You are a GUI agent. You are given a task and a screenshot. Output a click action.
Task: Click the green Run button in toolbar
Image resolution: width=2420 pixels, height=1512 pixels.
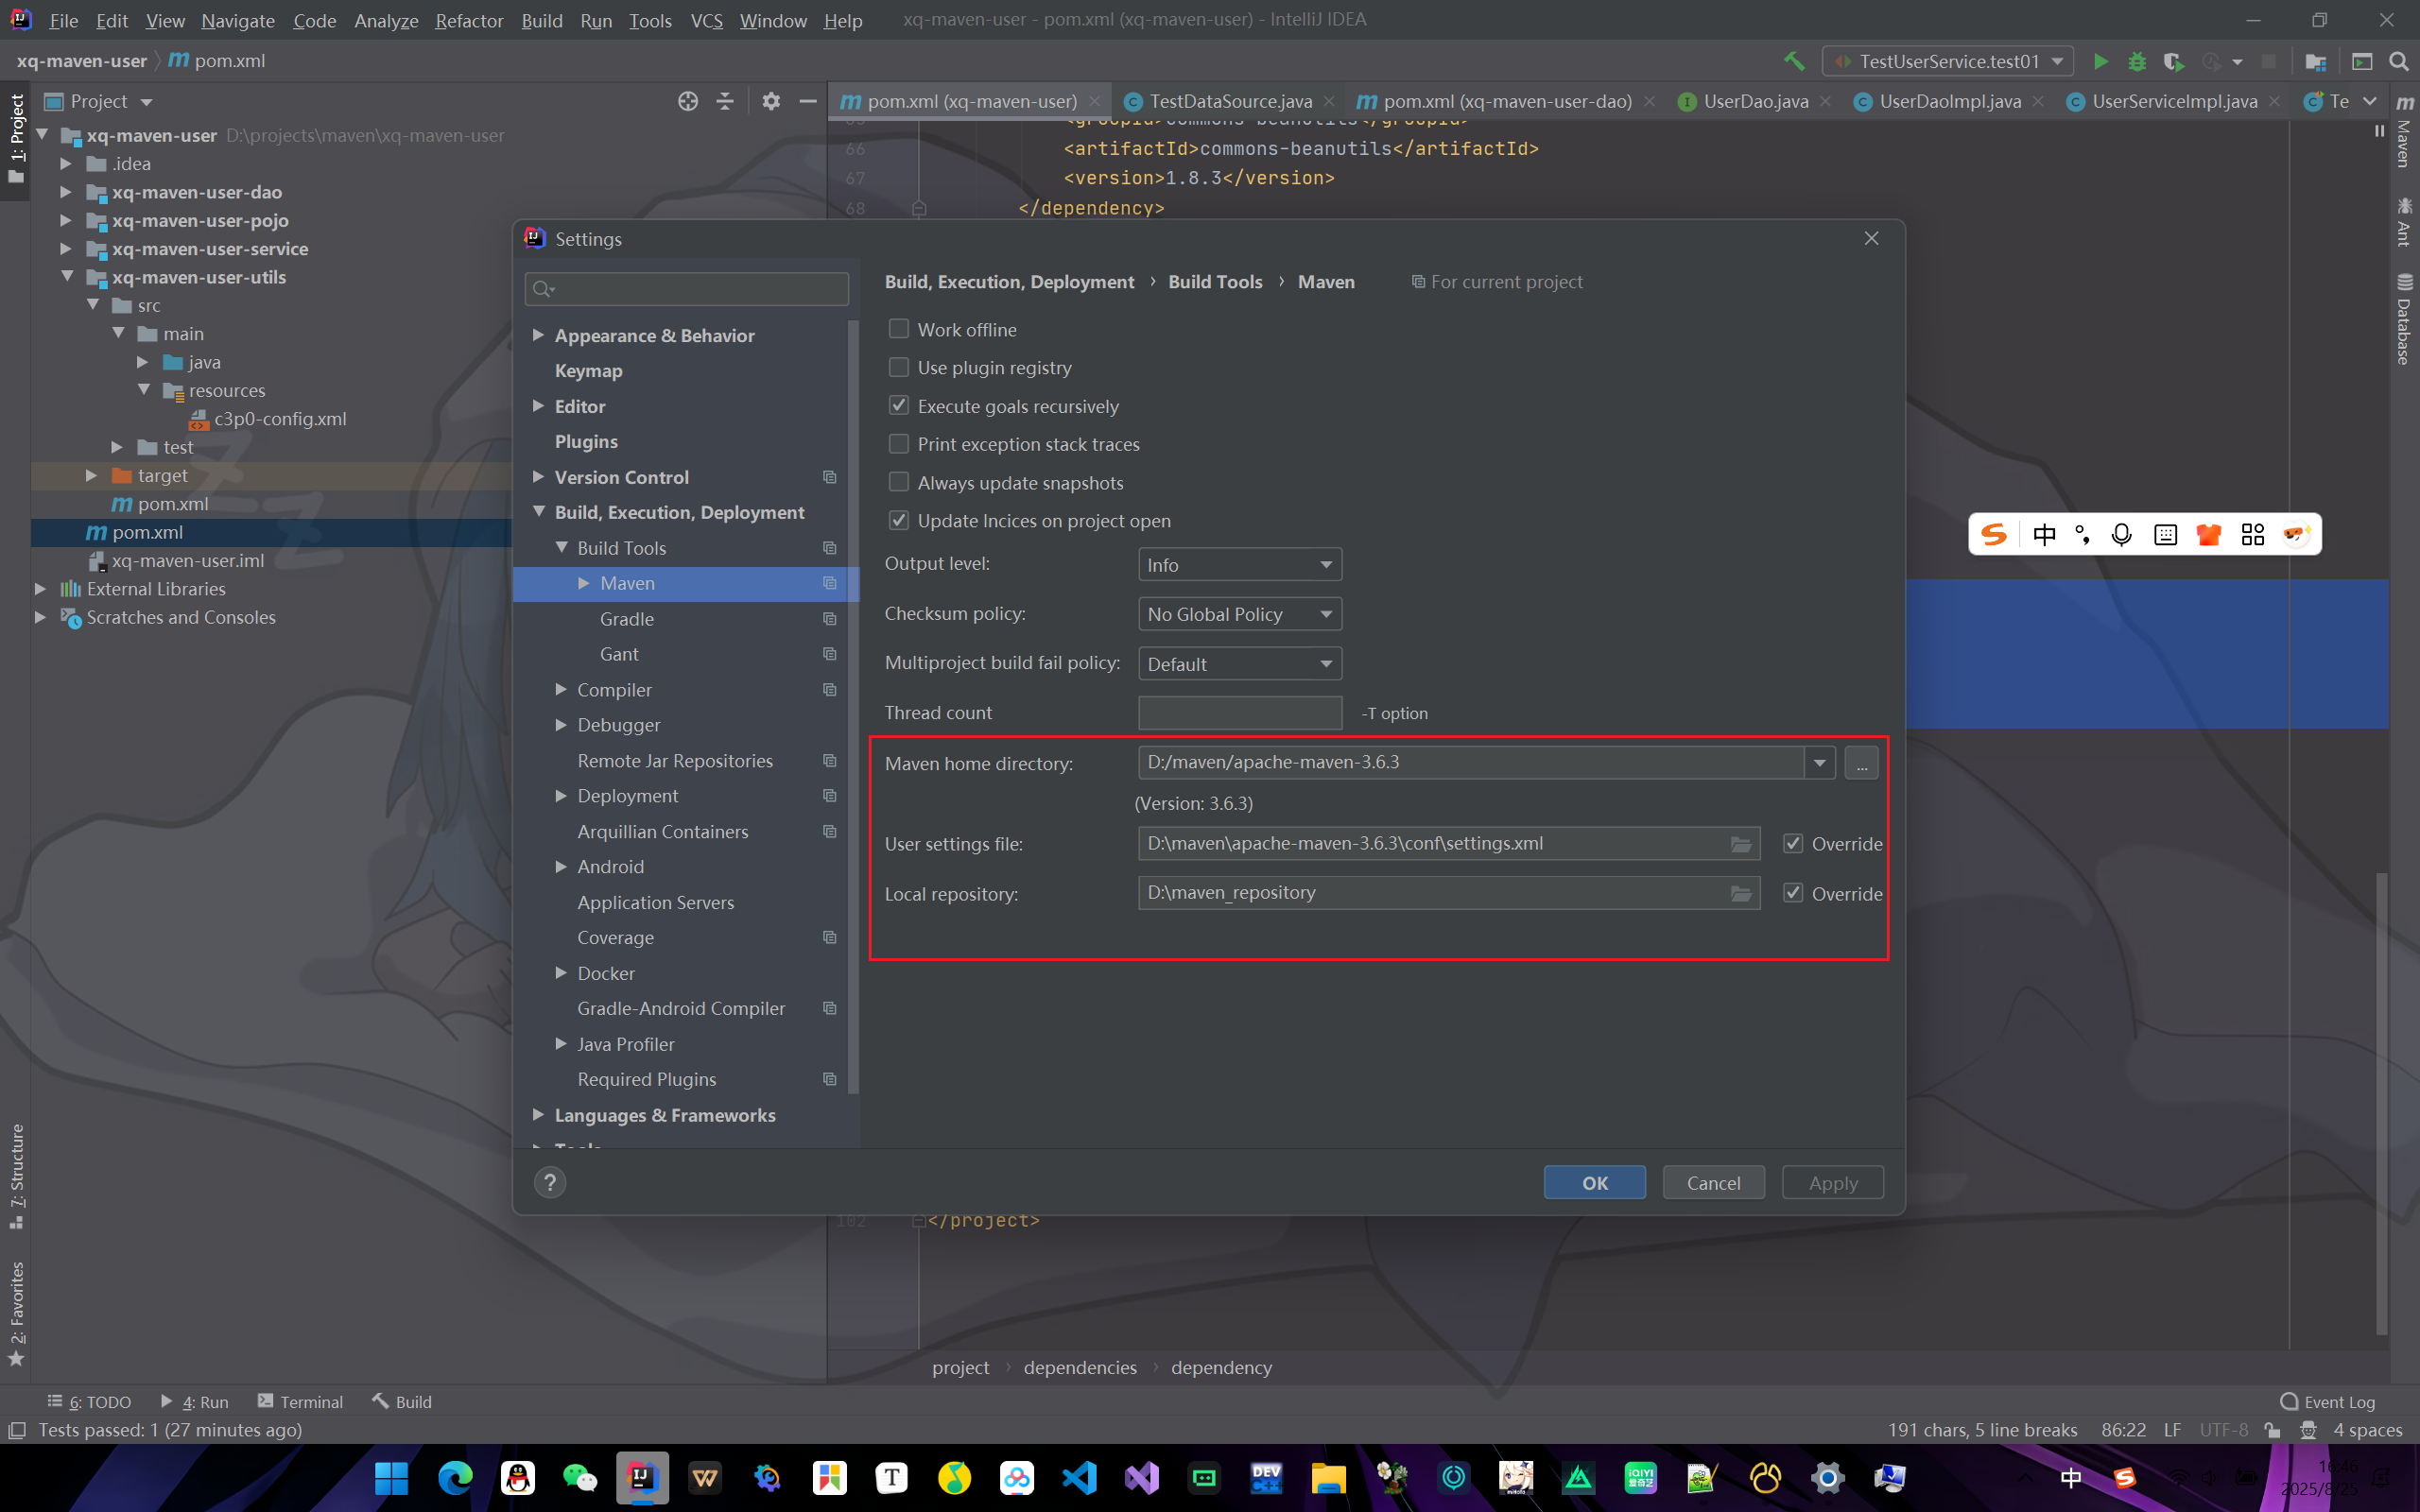[x=2100, y=61]
